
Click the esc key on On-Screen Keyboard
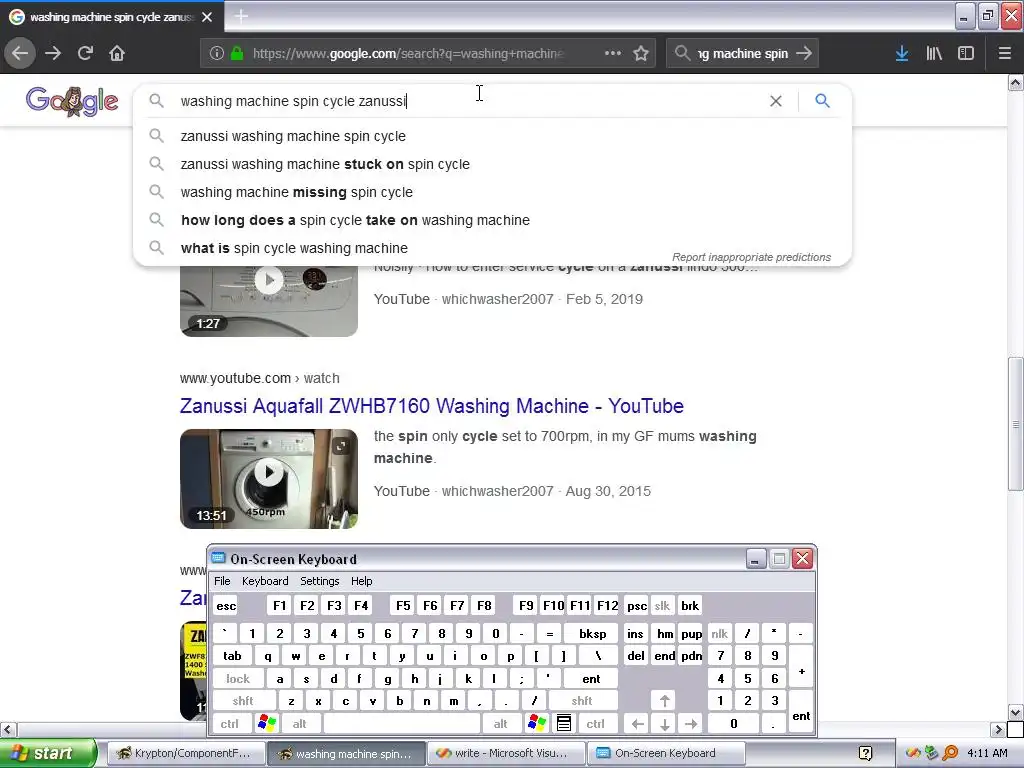coord(226,606)
